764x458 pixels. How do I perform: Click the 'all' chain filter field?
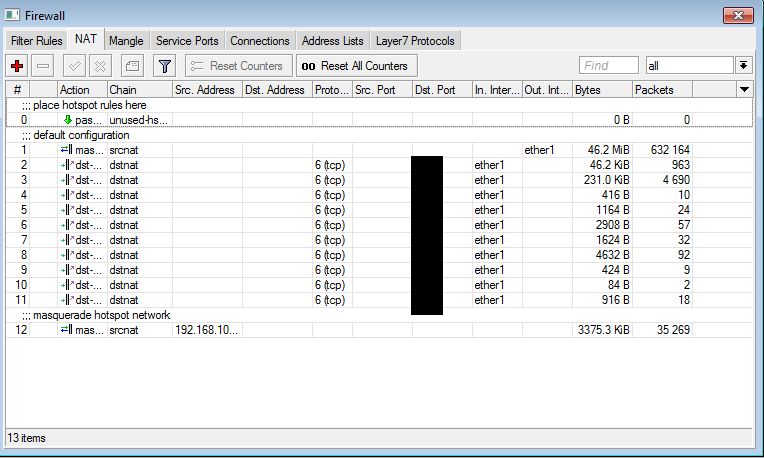pos(689,65)
